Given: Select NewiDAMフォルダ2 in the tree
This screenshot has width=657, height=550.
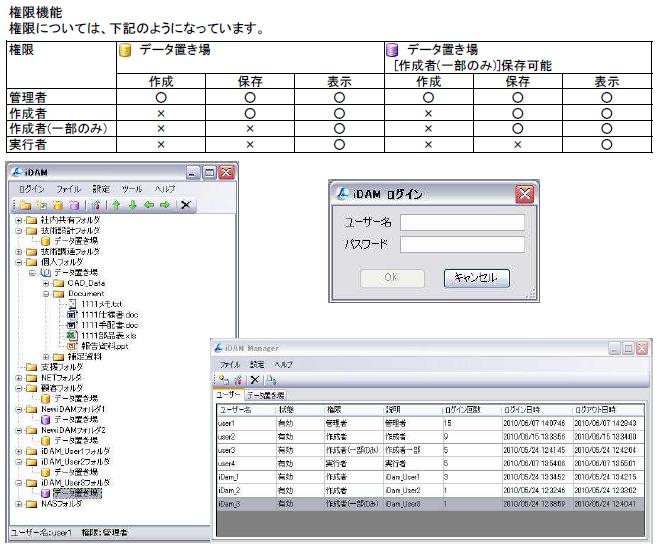Looking at the screenshot, I should [x=73, y=430].
